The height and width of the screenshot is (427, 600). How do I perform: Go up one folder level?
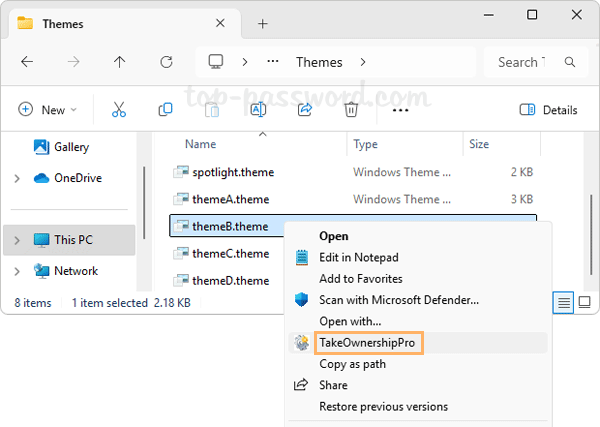click(x=120, y=62)
